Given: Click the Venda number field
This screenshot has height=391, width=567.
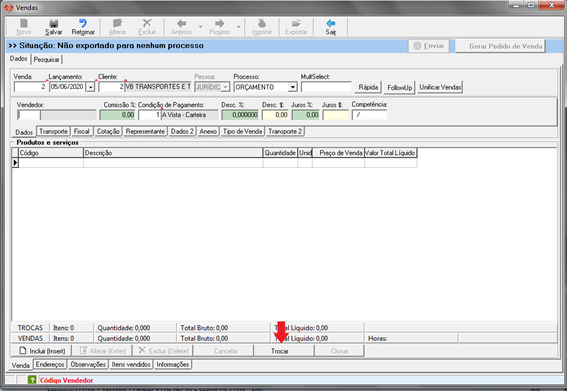Looking at the screenshot, I should click(30, 87).
